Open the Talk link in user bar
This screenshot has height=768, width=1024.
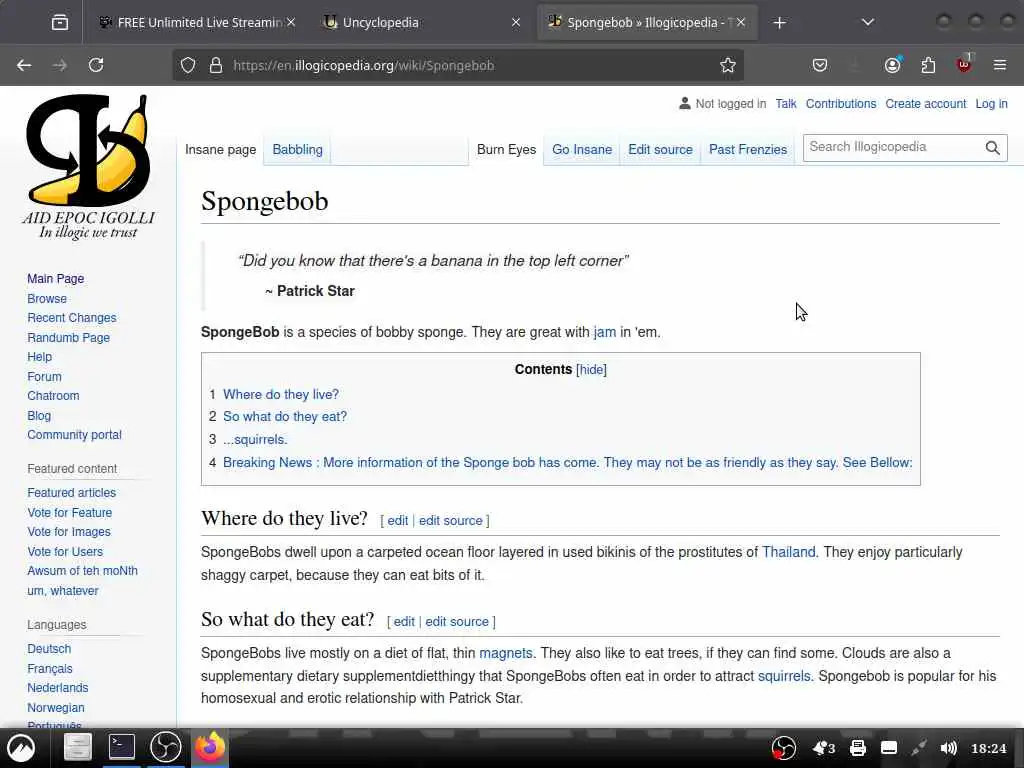pyautogui.click(x=786, y=104)
